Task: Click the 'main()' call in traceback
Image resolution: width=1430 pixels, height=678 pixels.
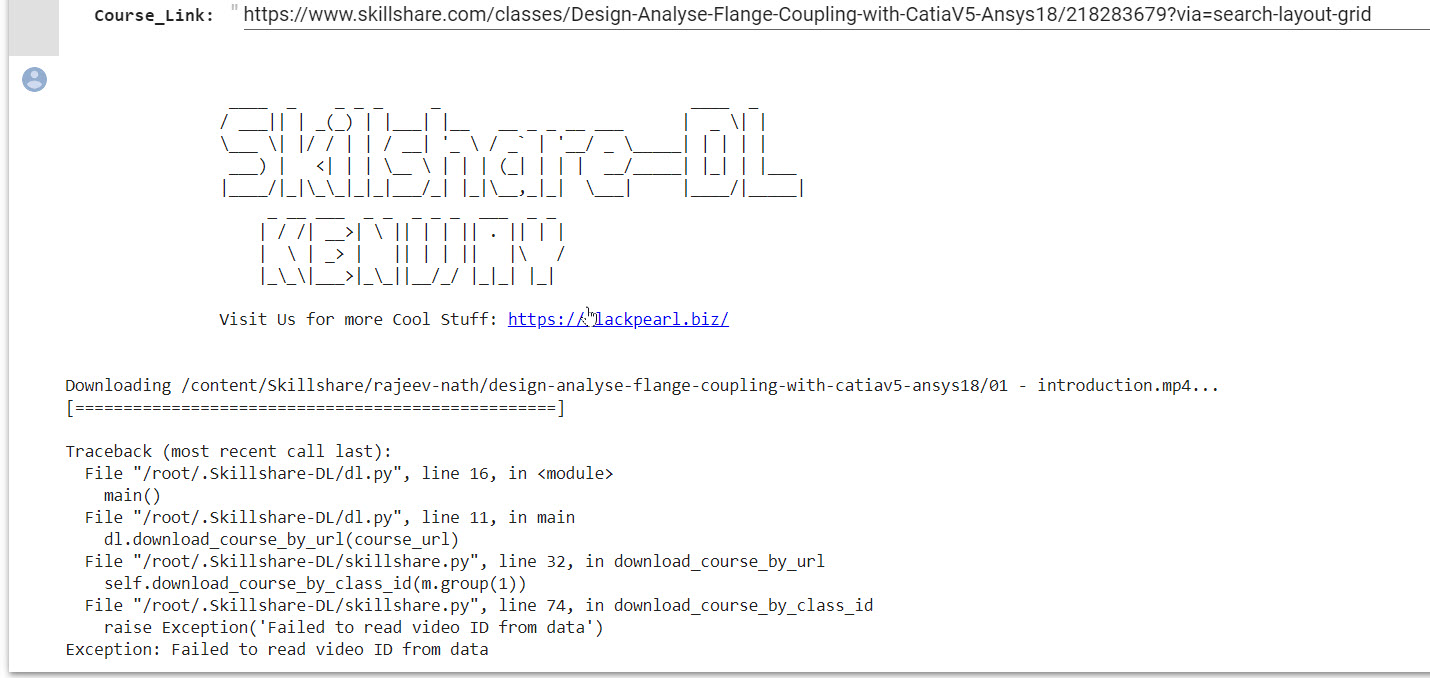Action: [x=132, y=496]
